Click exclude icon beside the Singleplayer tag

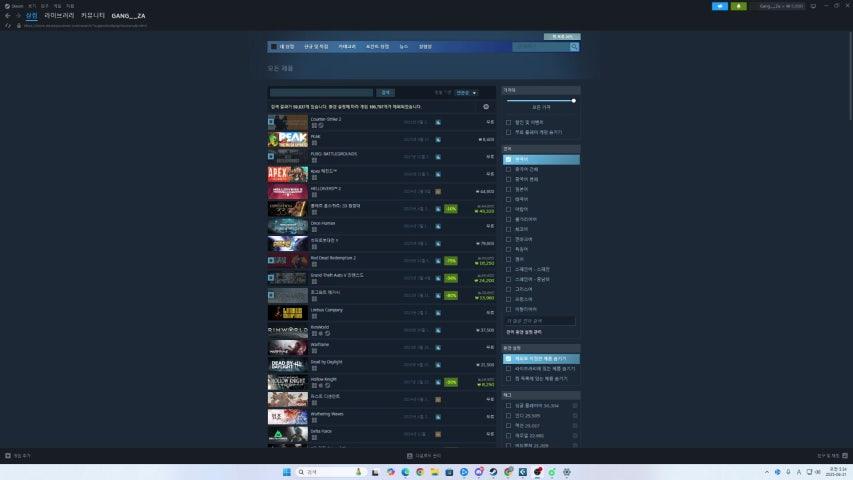(x=575, y=405)
